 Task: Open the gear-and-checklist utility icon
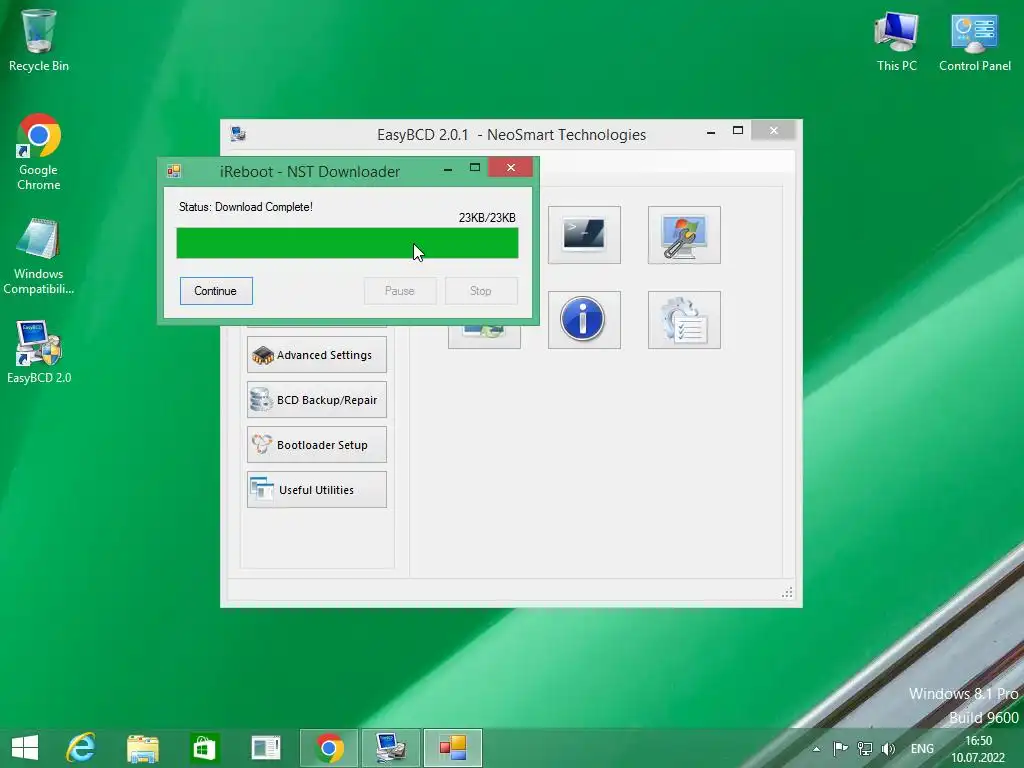click(684, 320)
